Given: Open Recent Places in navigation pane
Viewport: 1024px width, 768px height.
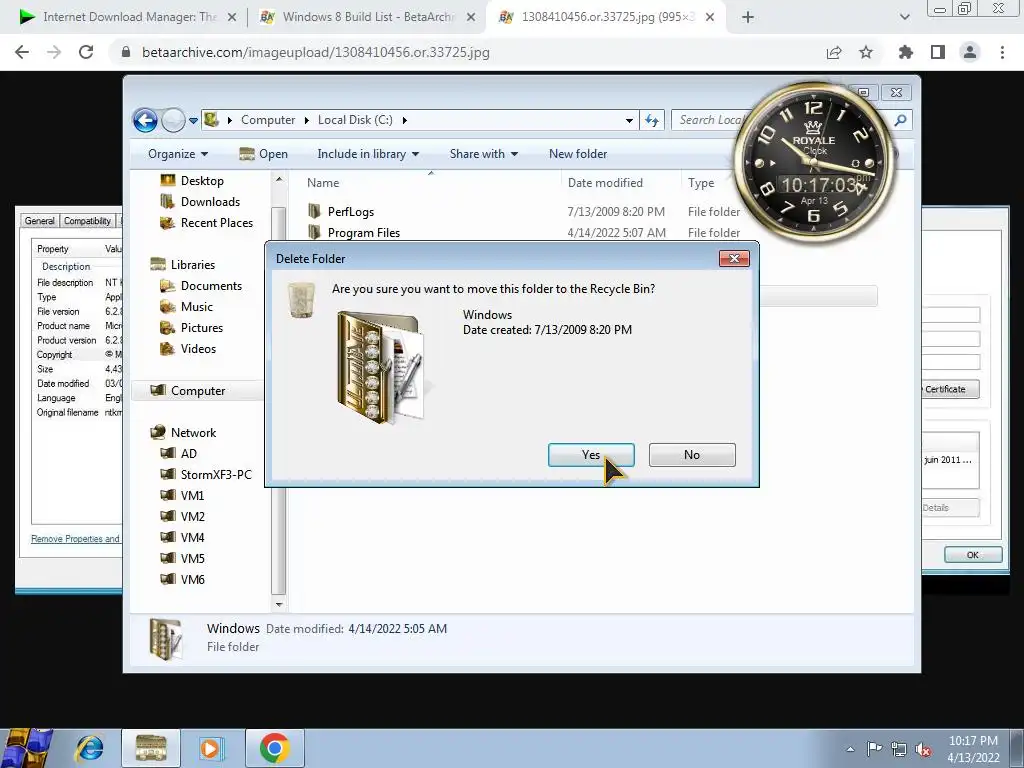Looking at the screenshot, I should [x=216, y=223].
